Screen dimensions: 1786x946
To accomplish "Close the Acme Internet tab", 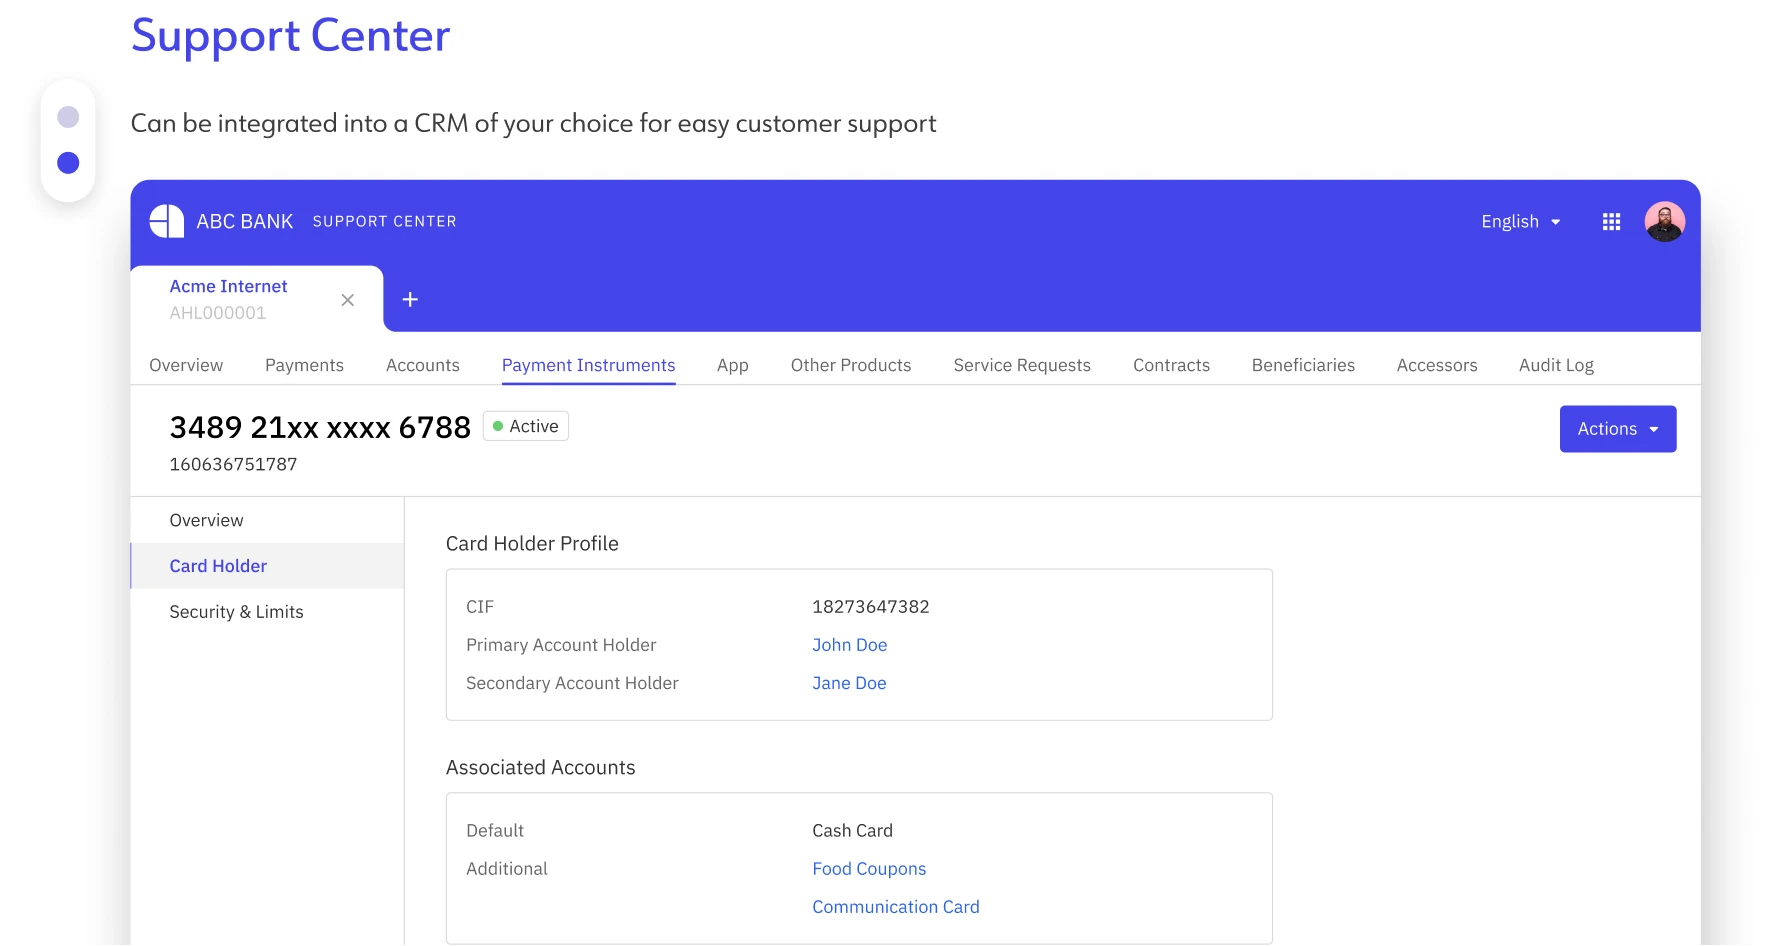I will click(347, 300).
